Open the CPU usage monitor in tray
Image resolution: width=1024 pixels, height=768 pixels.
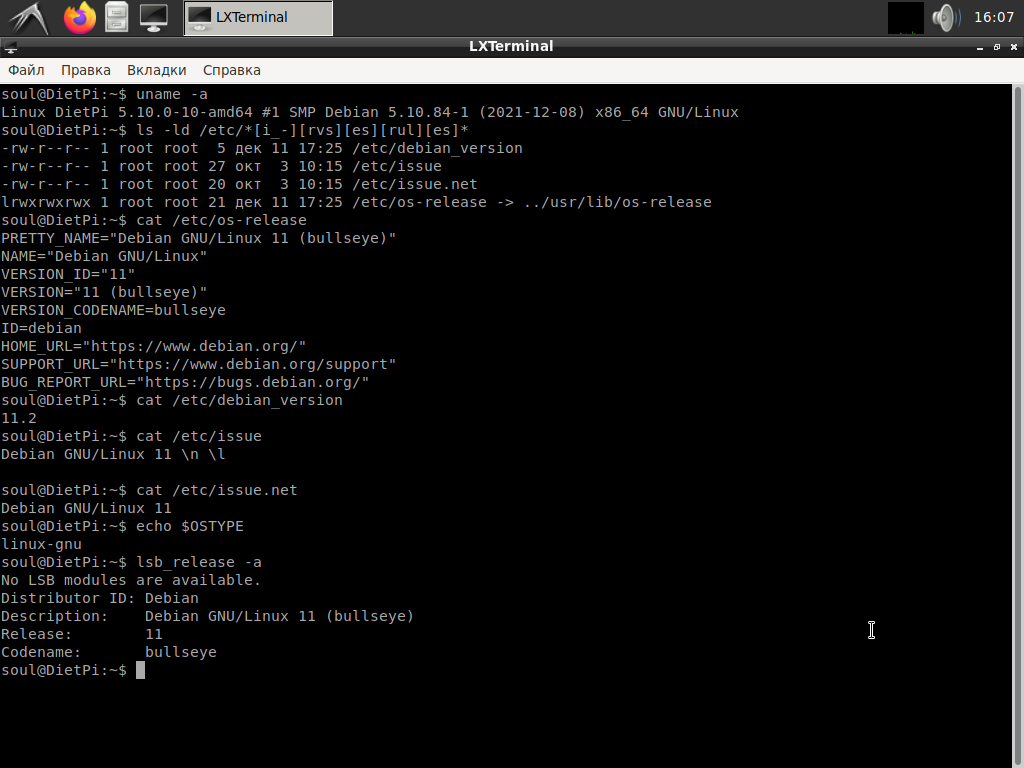[x=906, y=18]
